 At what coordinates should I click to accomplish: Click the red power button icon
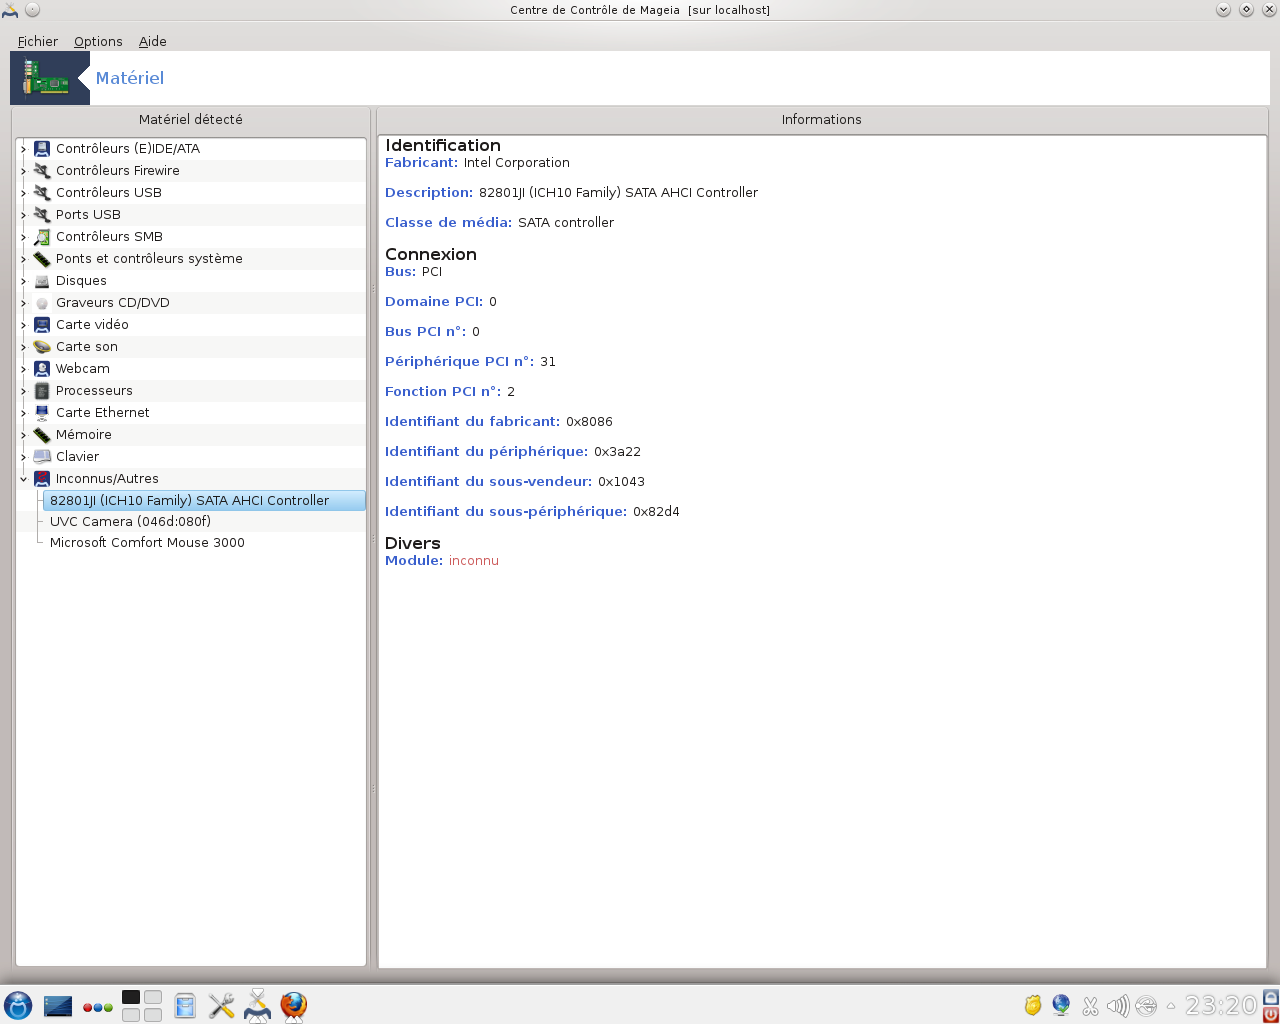click(1270, 1014)
